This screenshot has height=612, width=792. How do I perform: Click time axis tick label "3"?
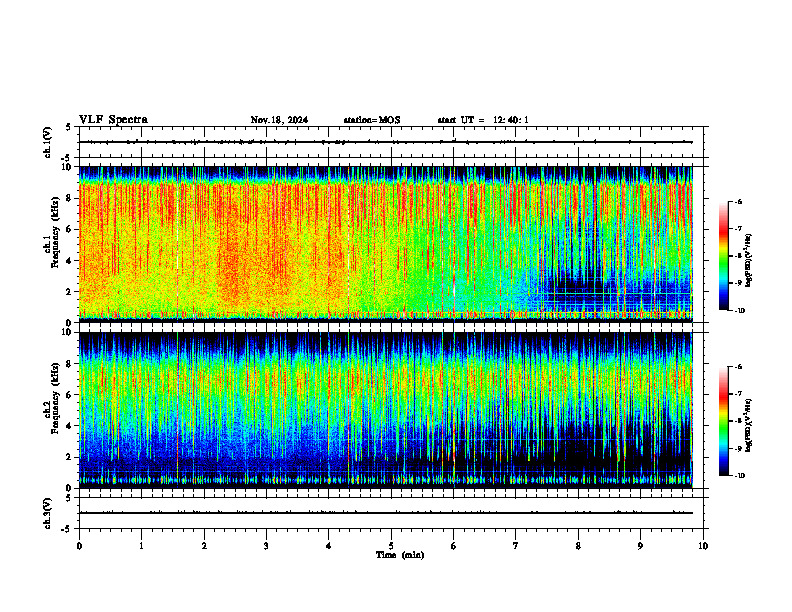coord(266,546)
